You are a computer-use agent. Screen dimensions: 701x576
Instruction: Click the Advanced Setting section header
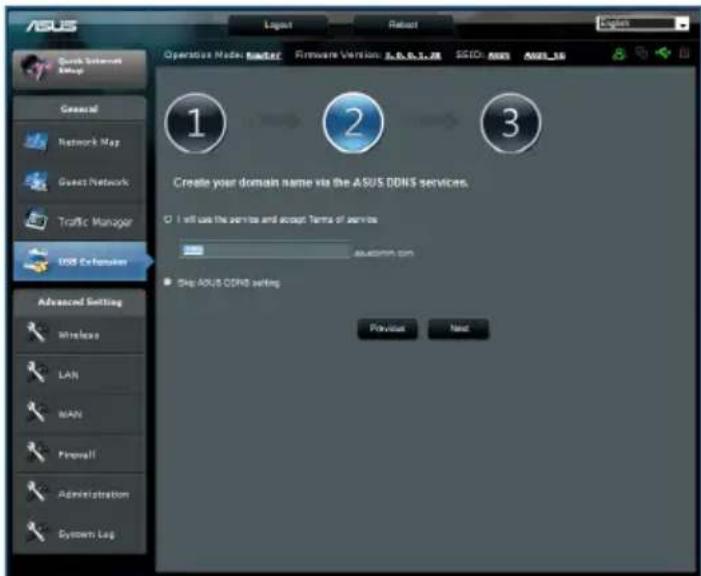point(79,302)
